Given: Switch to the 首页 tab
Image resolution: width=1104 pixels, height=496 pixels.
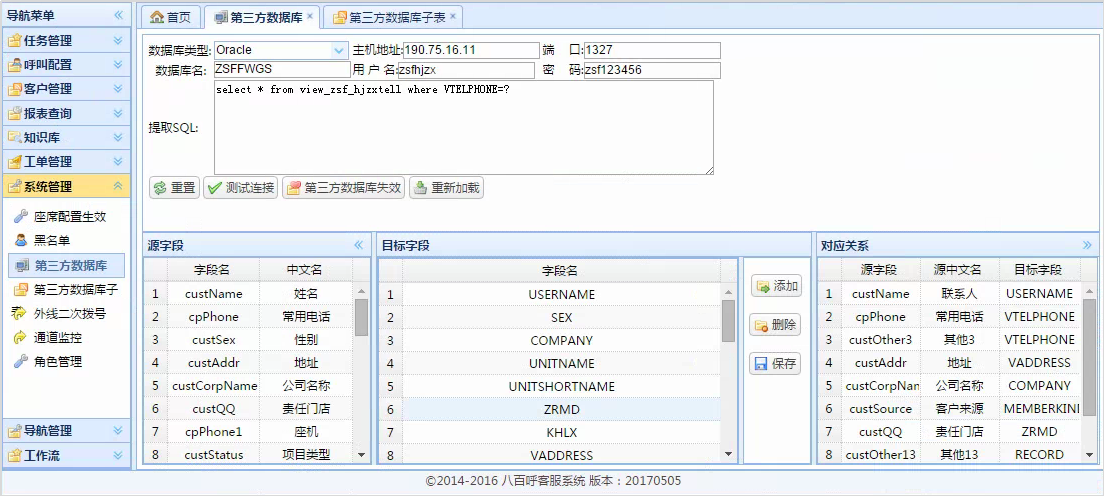Looking at the screenshot, I should [167, 17].
